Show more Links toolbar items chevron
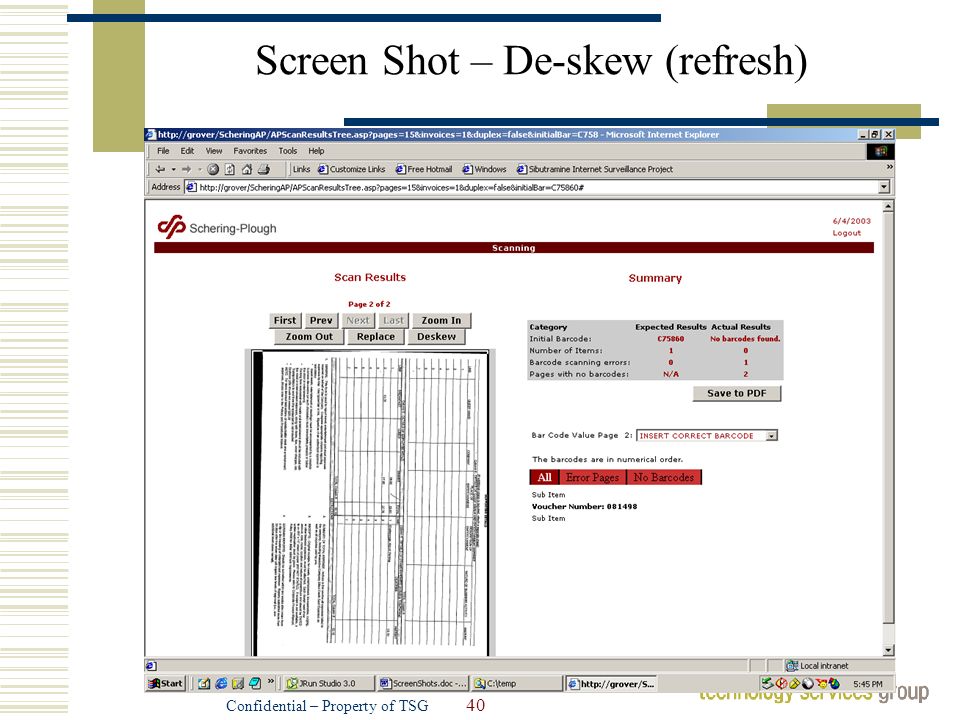This screenshot has width=960, height=720. 889,167
